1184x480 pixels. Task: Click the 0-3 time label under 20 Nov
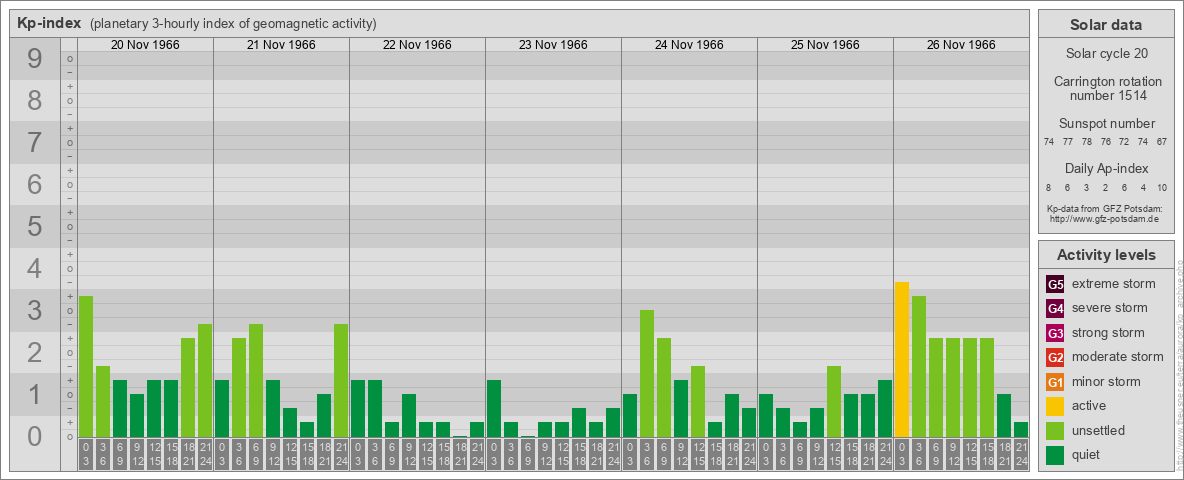[x=86, y=455]
